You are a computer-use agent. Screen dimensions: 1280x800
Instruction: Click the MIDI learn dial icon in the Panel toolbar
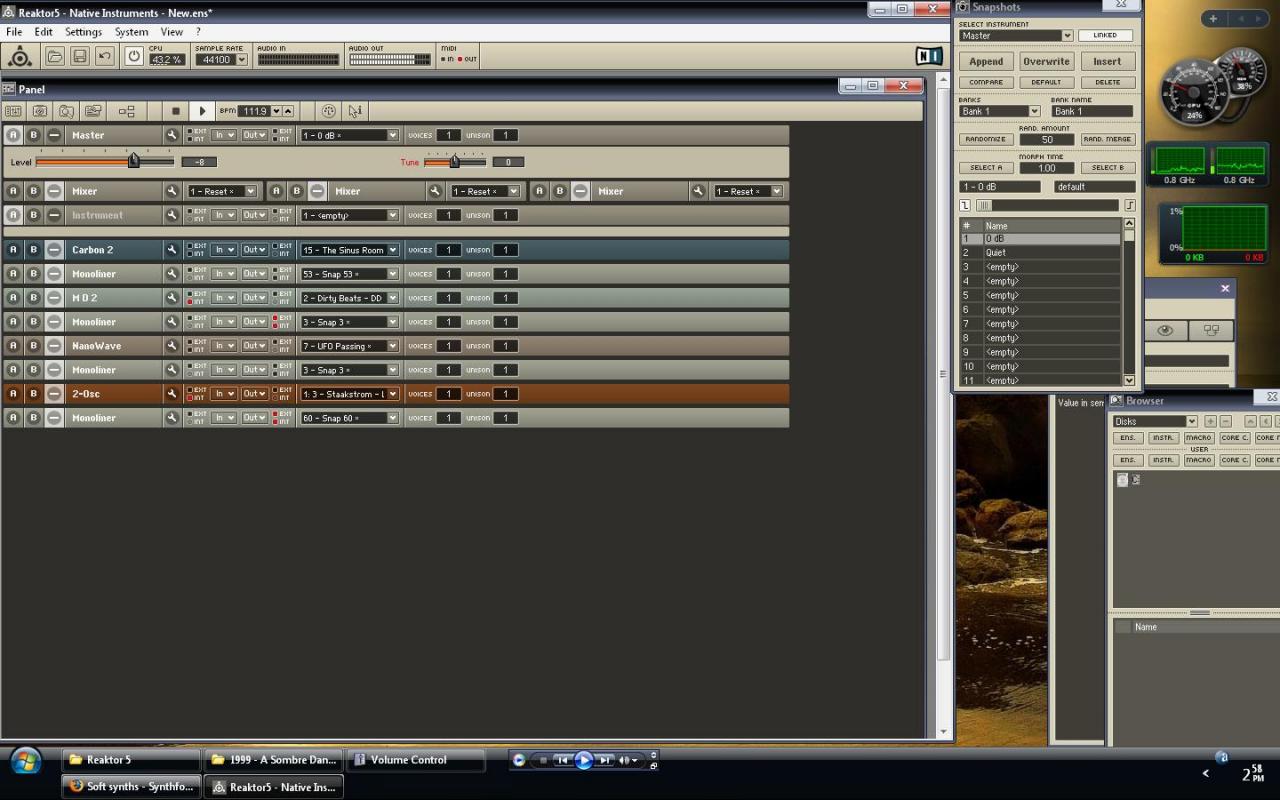coord(329,111)
